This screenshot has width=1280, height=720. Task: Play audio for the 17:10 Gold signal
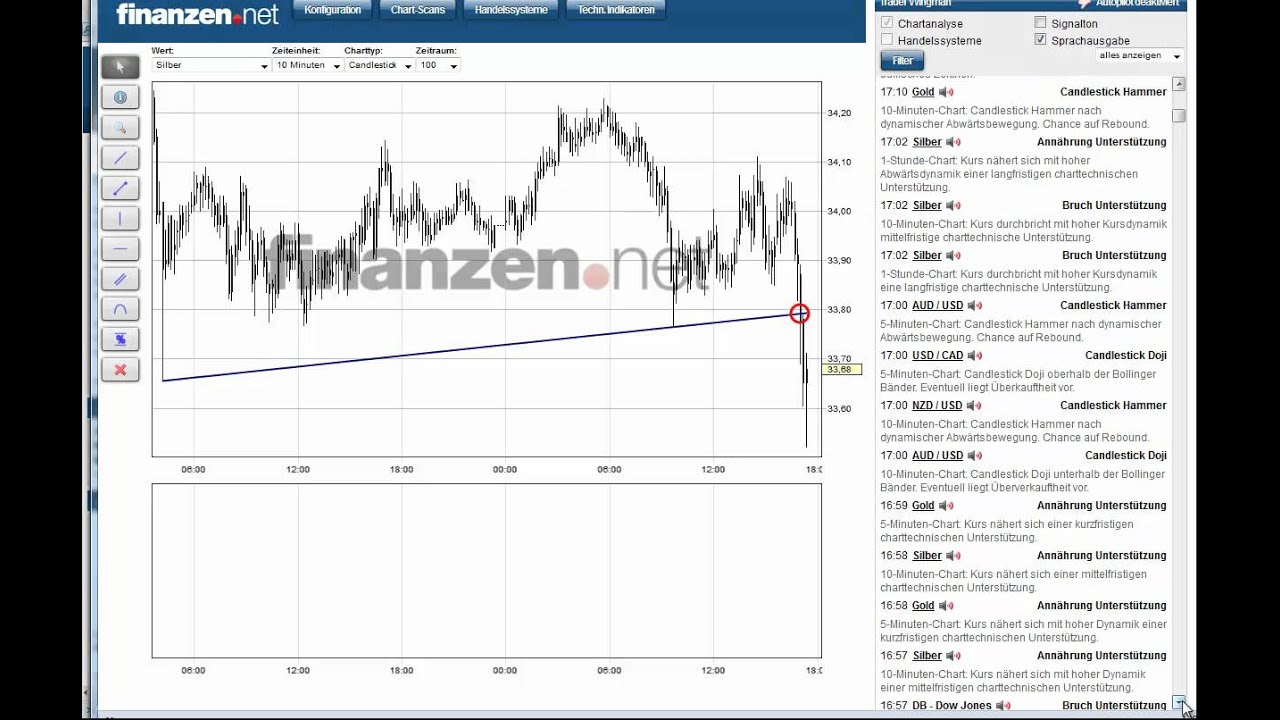[x=946, y=92]
